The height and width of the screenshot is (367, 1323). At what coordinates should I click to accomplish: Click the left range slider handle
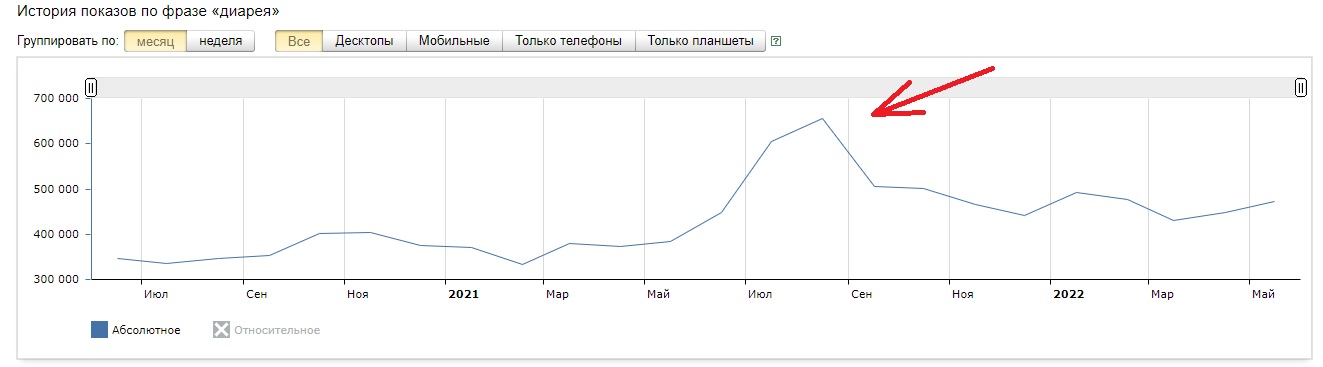click(91, 88)
